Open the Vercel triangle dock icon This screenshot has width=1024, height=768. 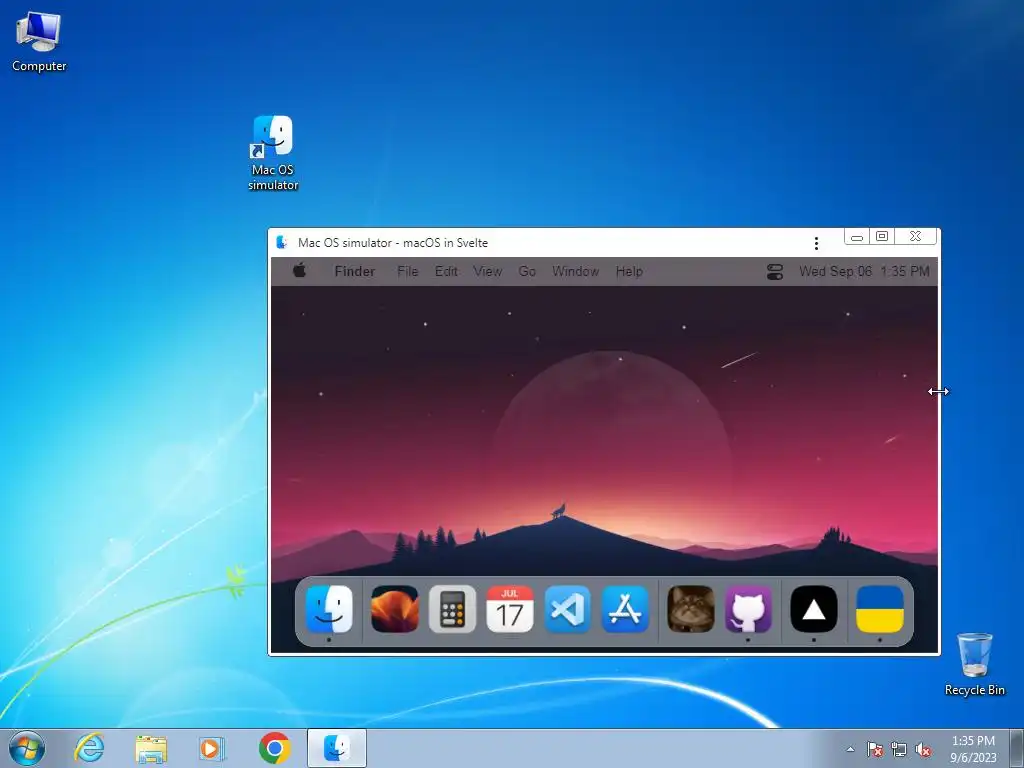coord(814,609)
